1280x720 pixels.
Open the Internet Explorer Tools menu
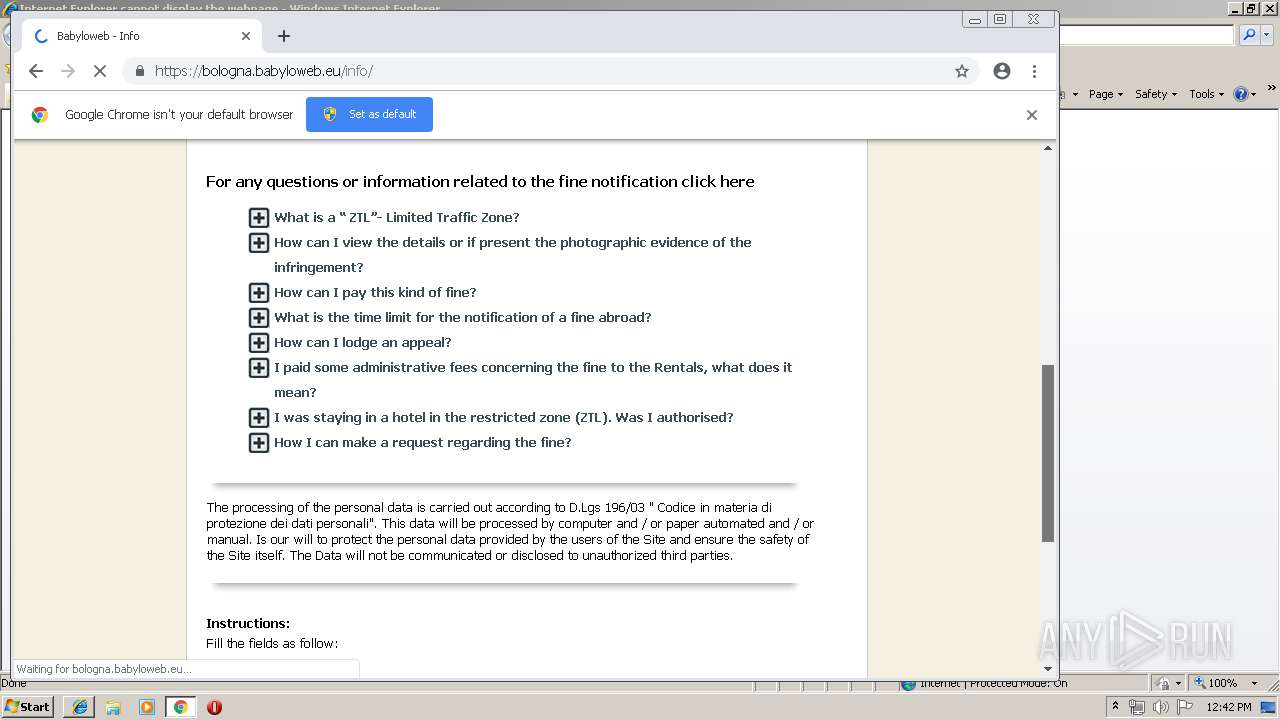click(1206, 94)
